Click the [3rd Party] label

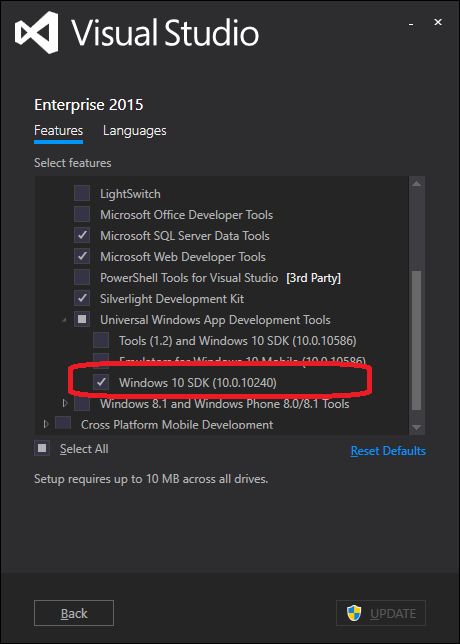313,278
